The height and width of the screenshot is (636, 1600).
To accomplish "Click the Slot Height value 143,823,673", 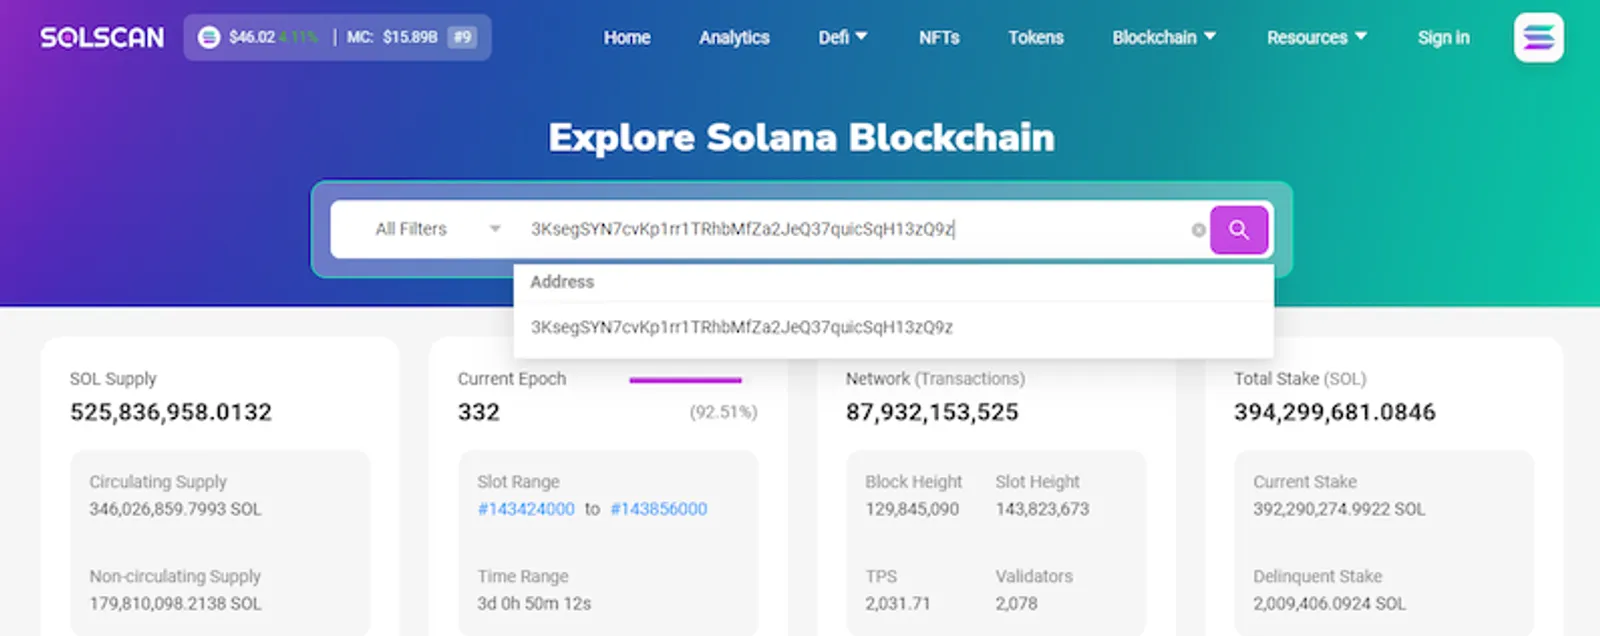I will (1042, 509).
